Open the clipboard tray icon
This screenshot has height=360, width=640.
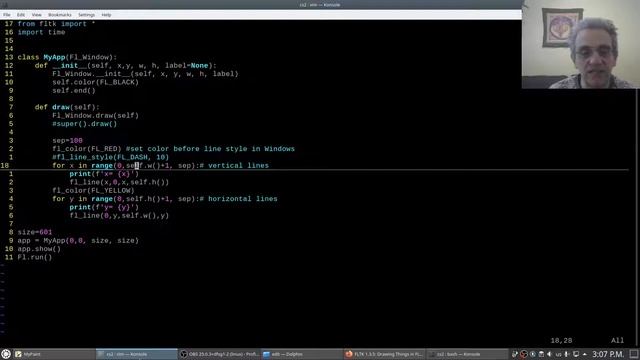[x=541, y=354]
